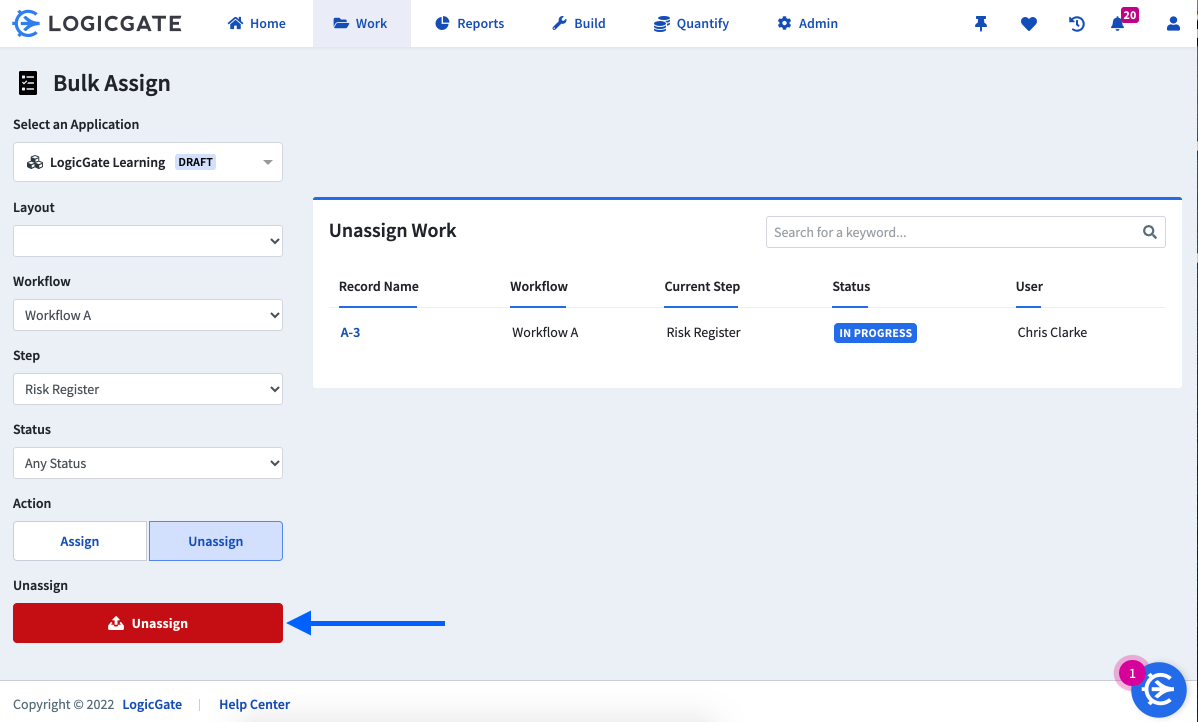Open recent history clock icon
The image size is (1198, 722).
tap(1077, 24)
